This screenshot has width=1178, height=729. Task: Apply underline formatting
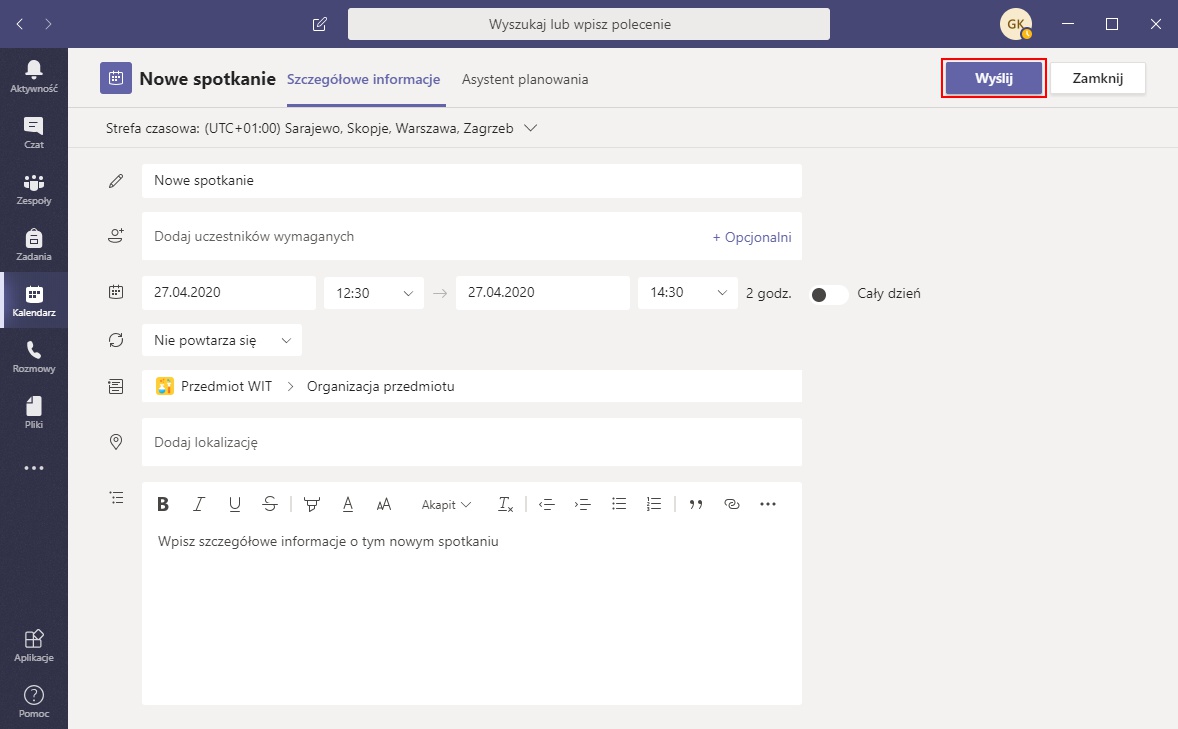[x=234, y=504]
